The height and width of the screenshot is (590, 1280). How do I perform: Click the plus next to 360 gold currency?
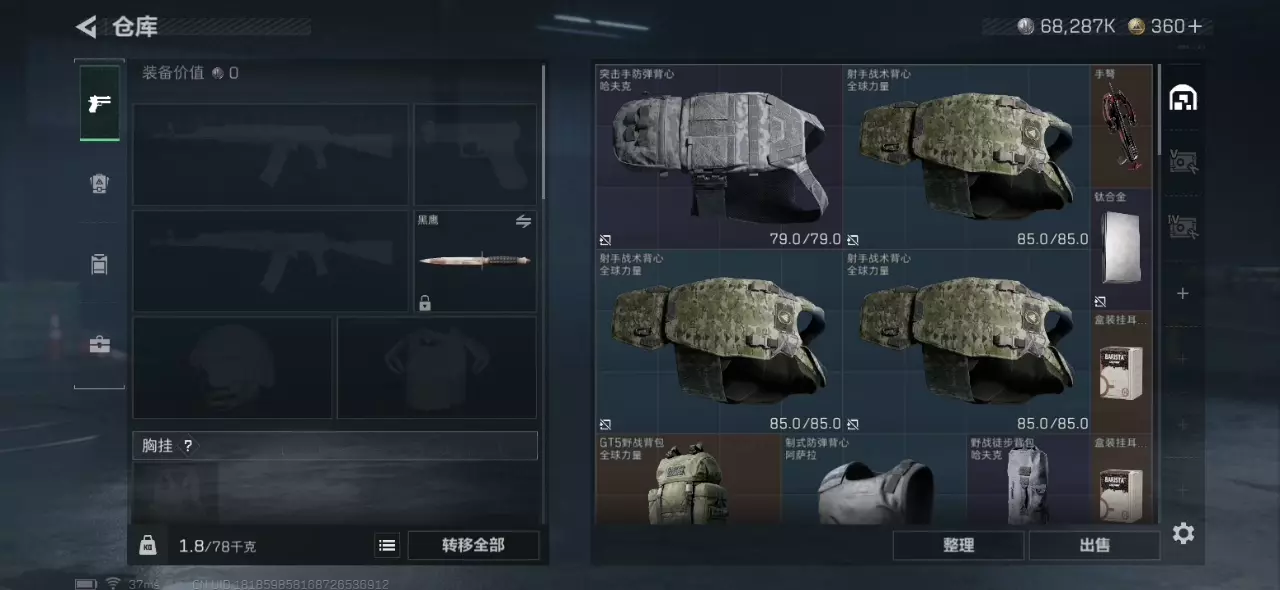coord(1195,27)
